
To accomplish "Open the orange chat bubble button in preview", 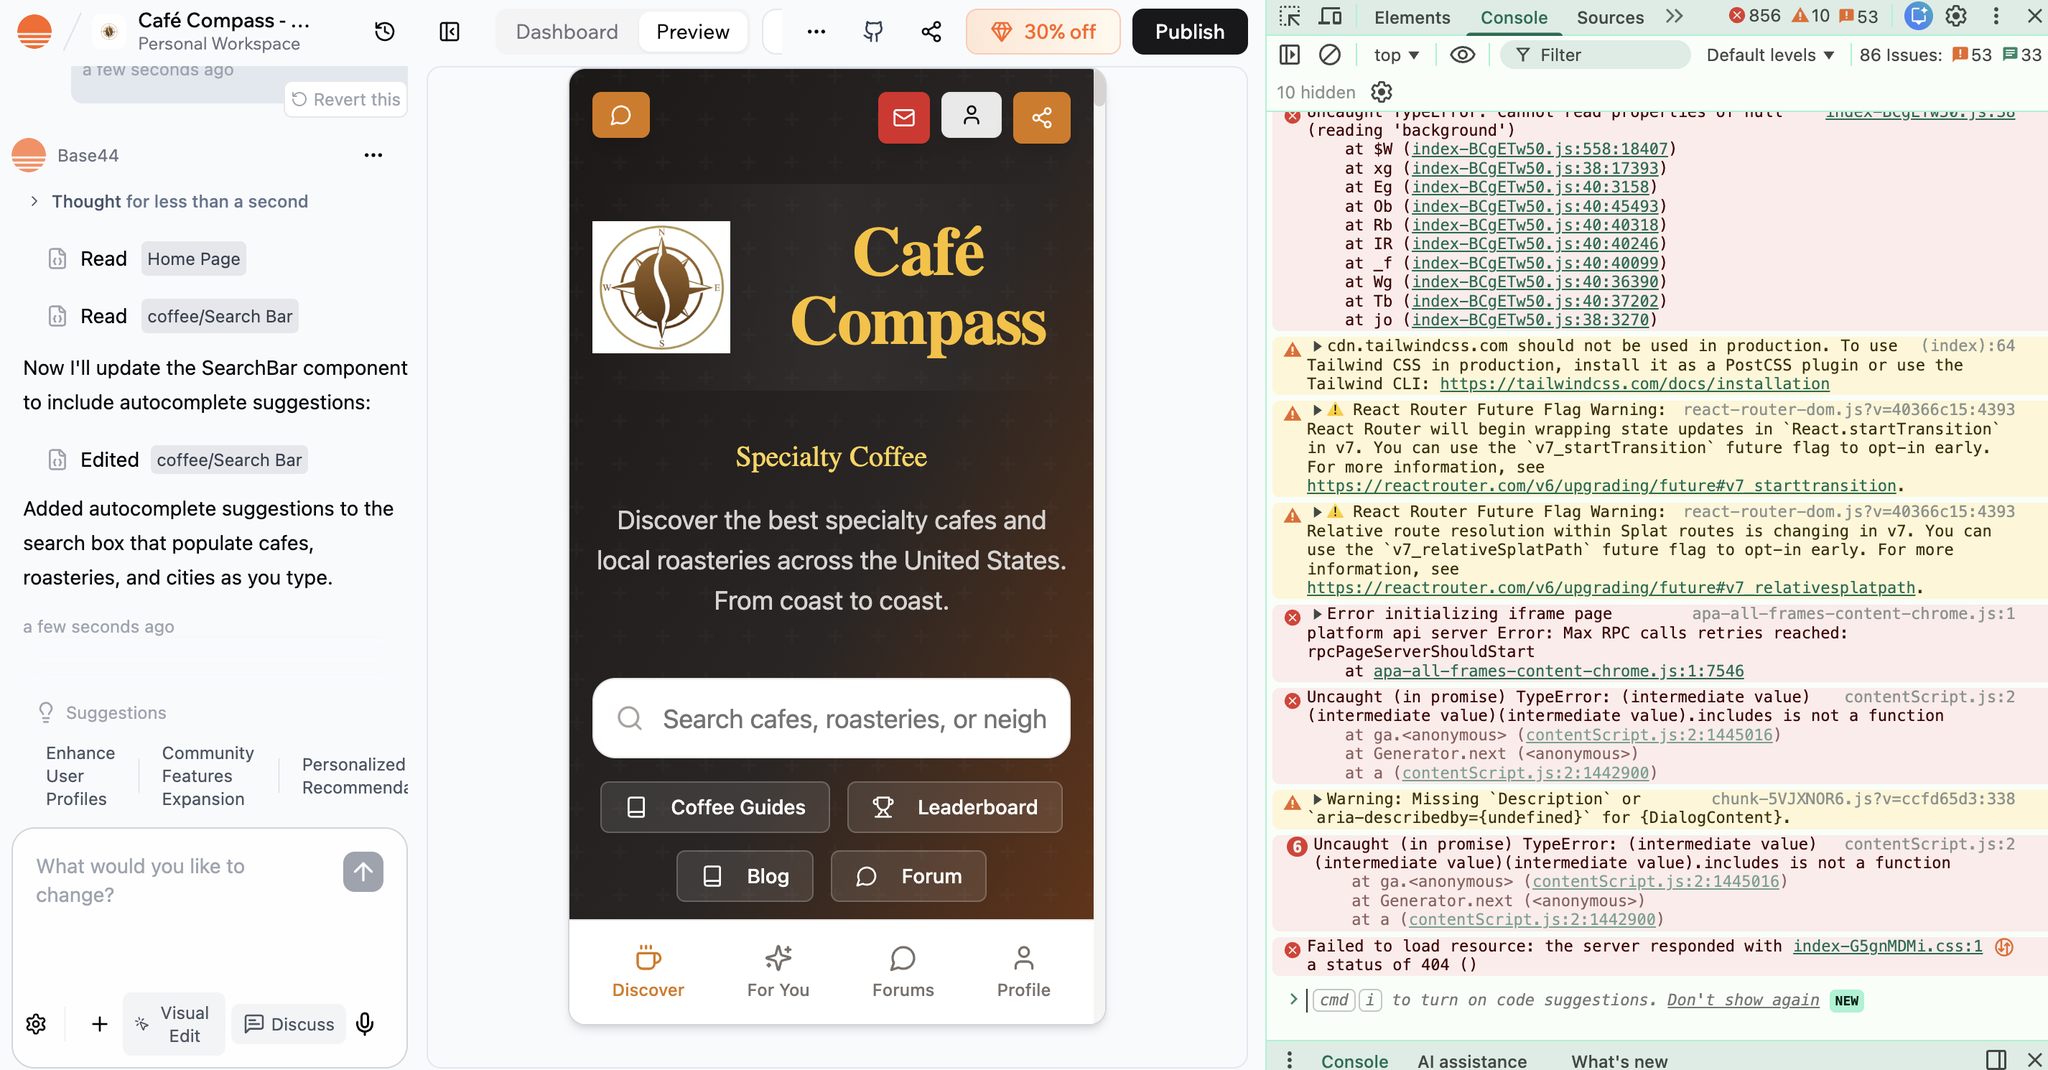I will (x=621, y=115).
